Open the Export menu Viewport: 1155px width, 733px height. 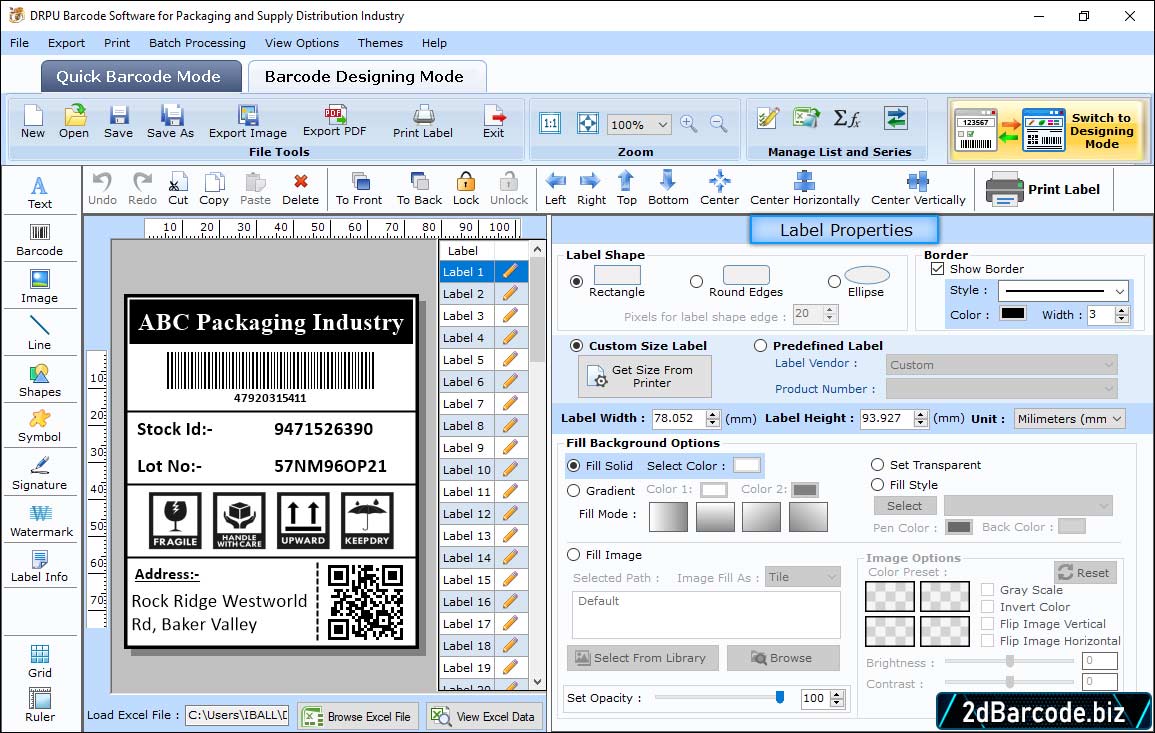coord(66,43)
